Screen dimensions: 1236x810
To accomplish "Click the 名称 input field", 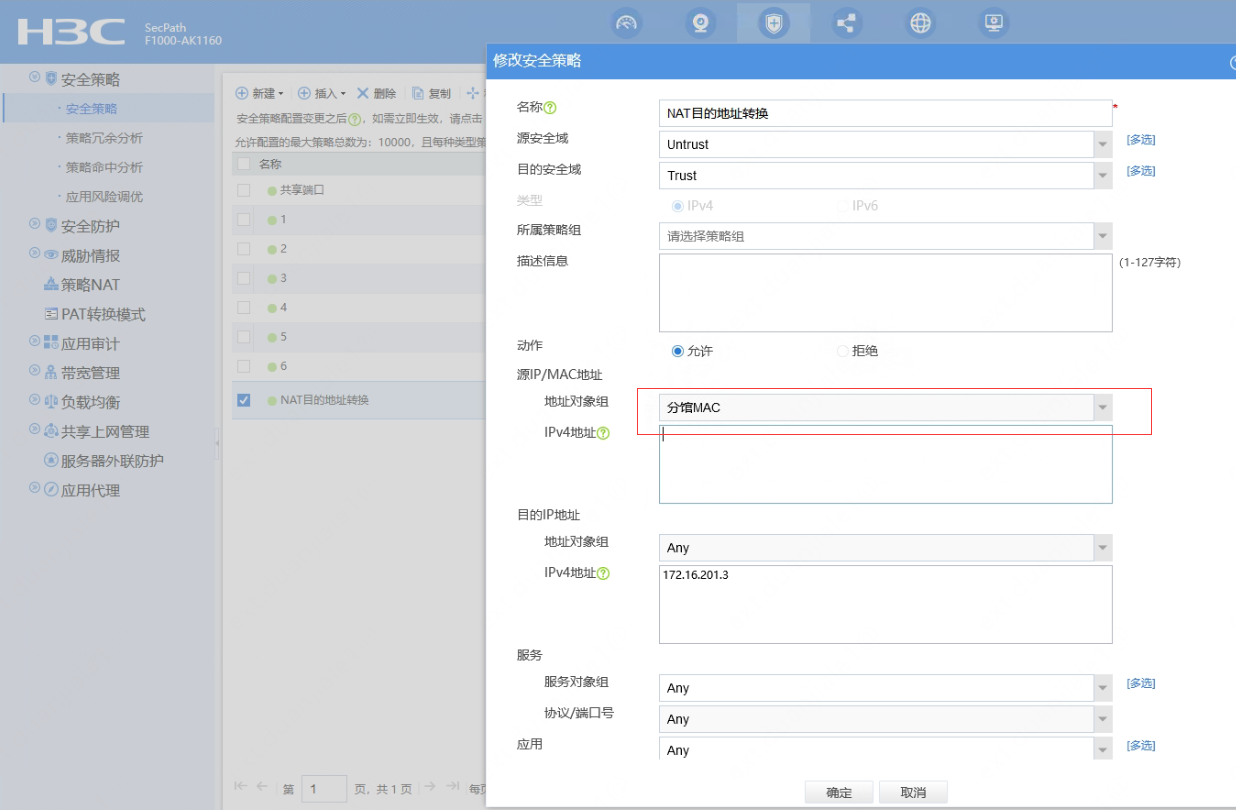I will [x=885, y=113].
